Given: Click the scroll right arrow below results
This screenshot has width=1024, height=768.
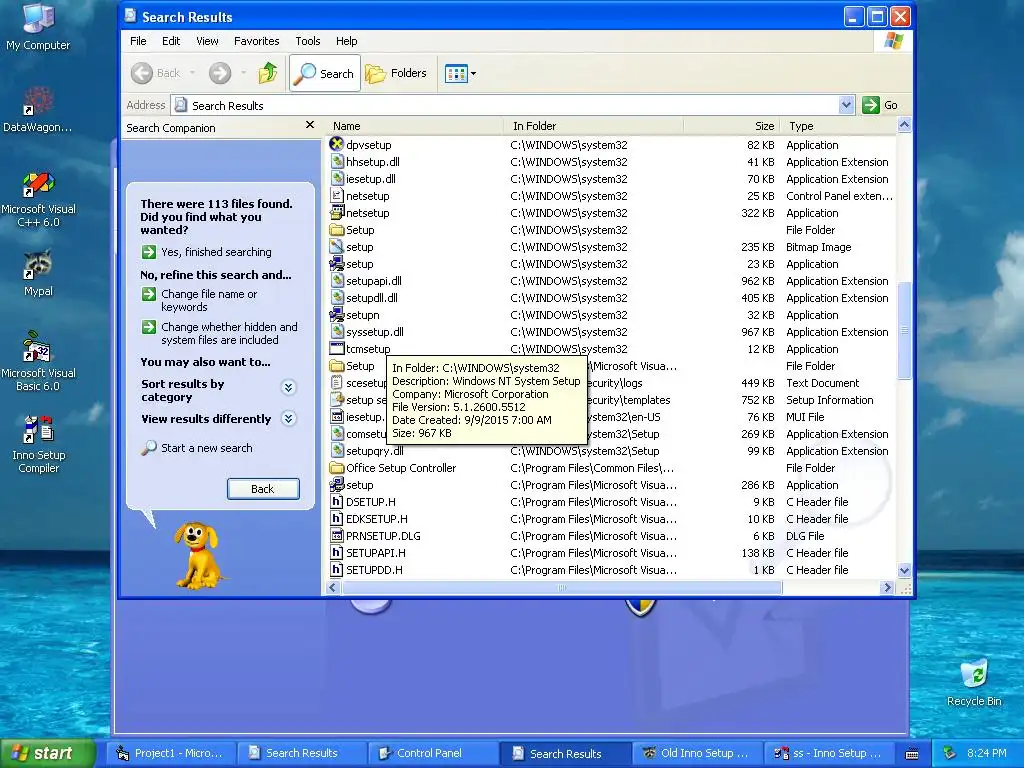Looking at the screenshot, I should [887, 588].
